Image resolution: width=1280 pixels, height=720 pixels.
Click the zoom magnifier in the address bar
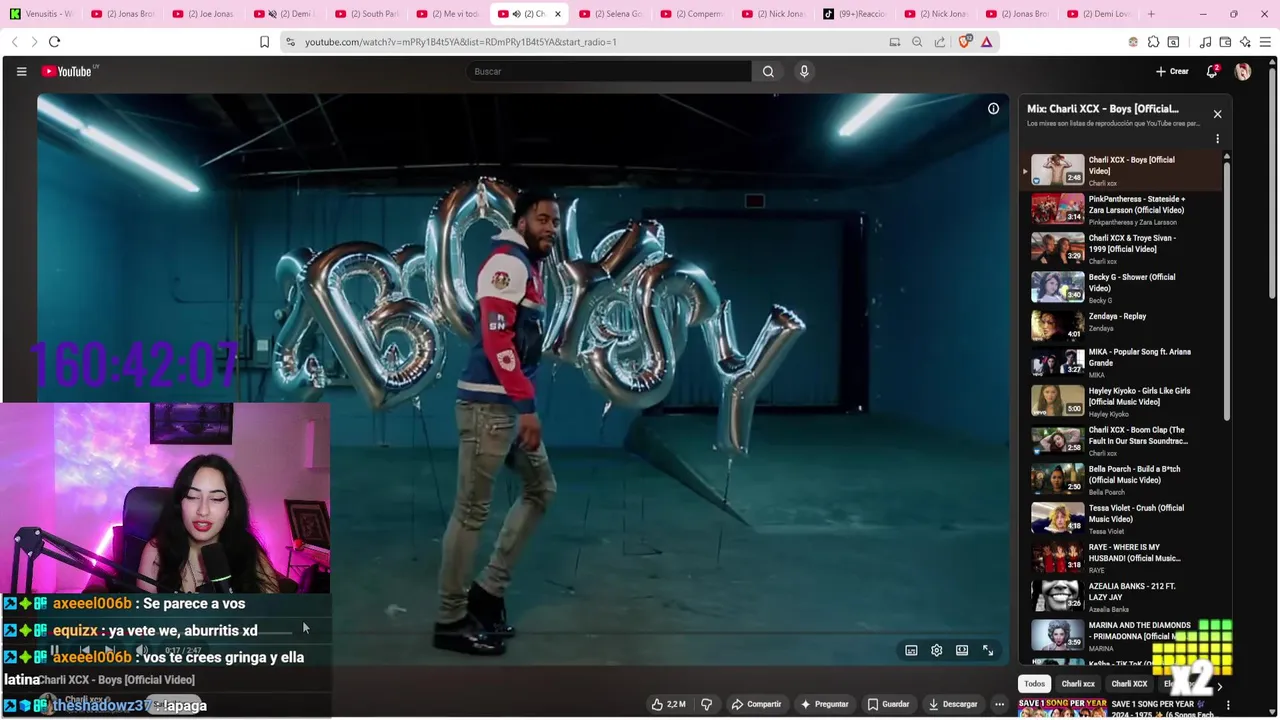pos(917,42)
